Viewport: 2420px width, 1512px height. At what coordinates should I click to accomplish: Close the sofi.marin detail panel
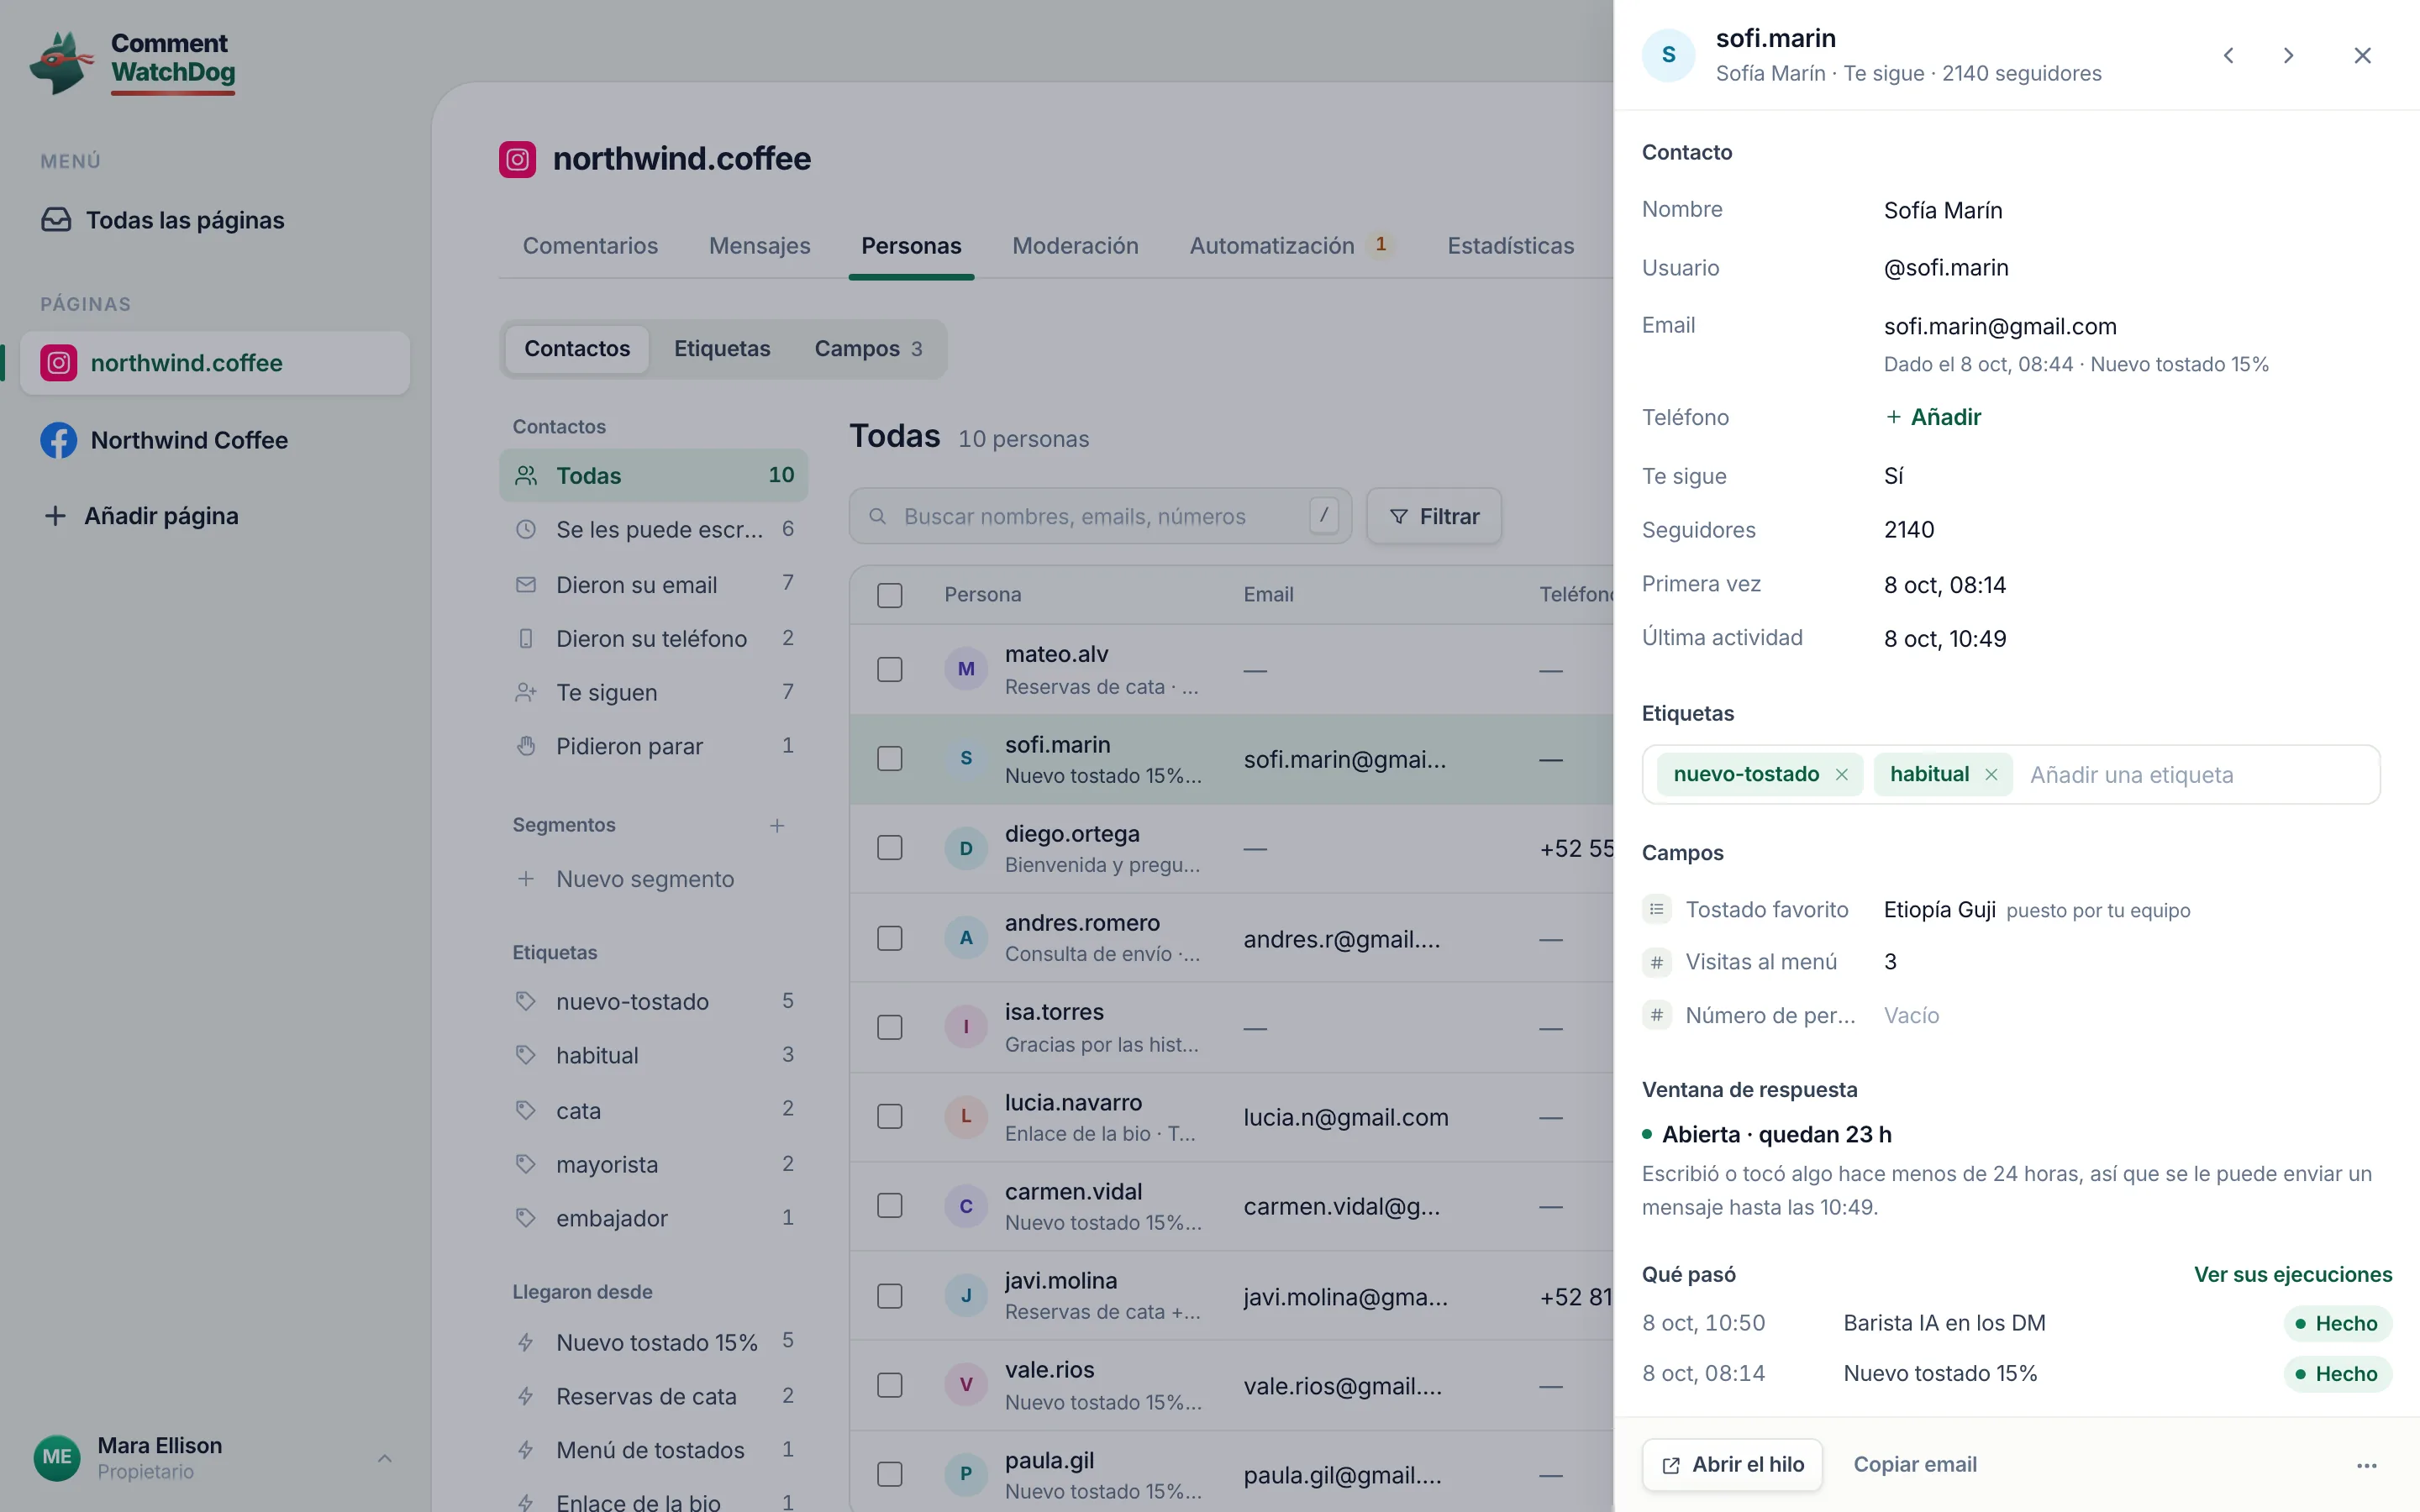tap(2362, 55)
